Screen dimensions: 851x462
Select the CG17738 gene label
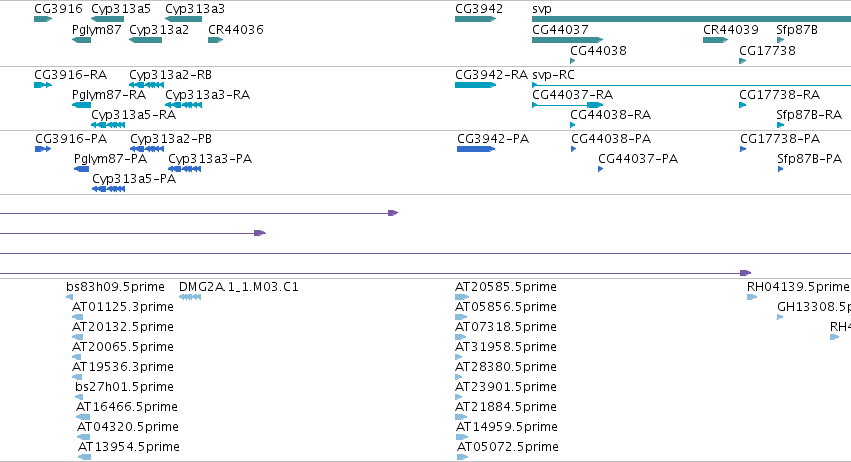[767, 50]
